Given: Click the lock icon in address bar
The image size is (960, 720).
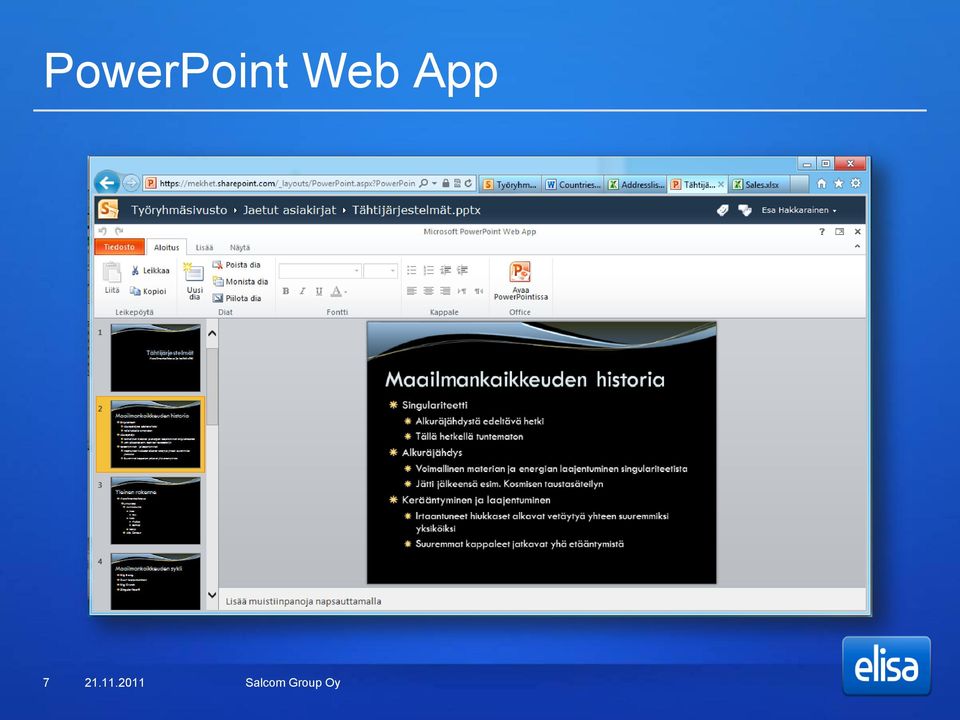Looking at the screenshot, I should pyautogui.click(x=446, y=183).
